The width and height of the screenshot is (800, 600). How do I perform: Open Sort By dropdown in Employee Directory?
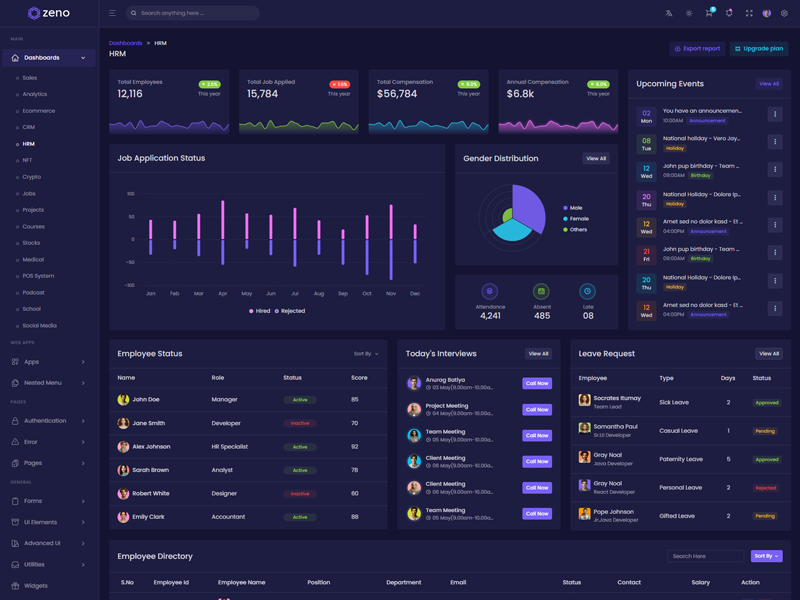coord(766,556)
